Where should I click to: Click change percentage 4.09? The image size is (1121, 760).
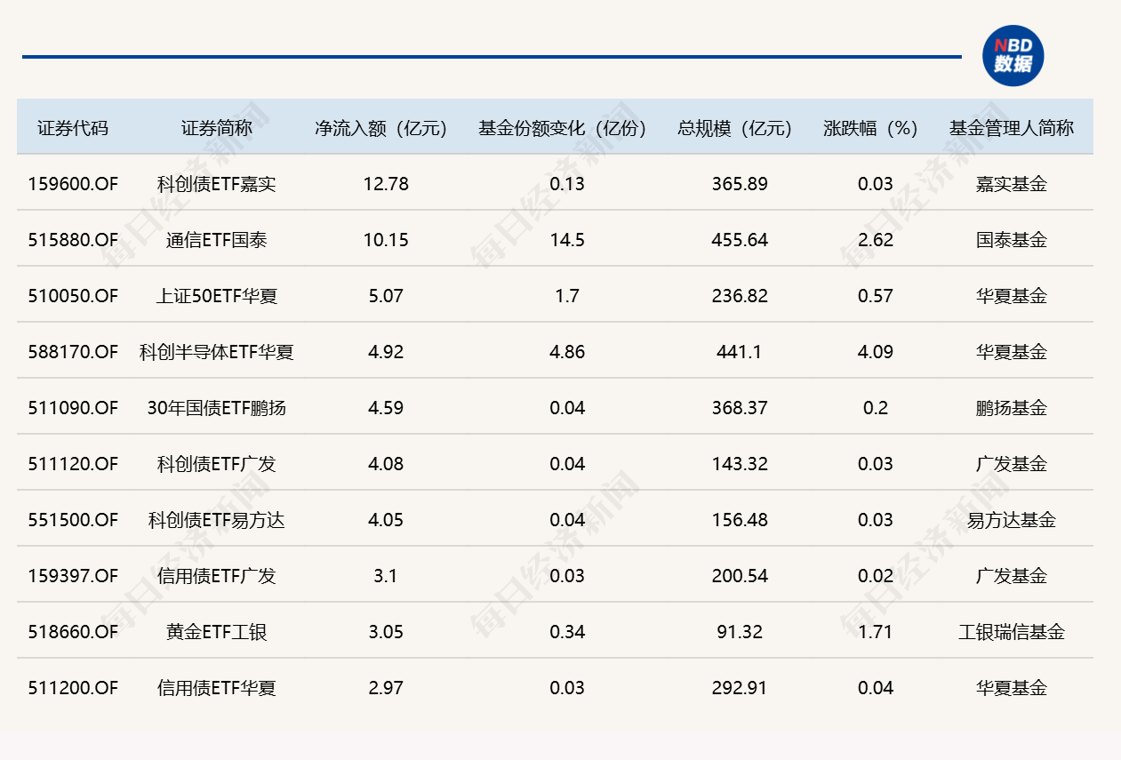coord(875,352)
